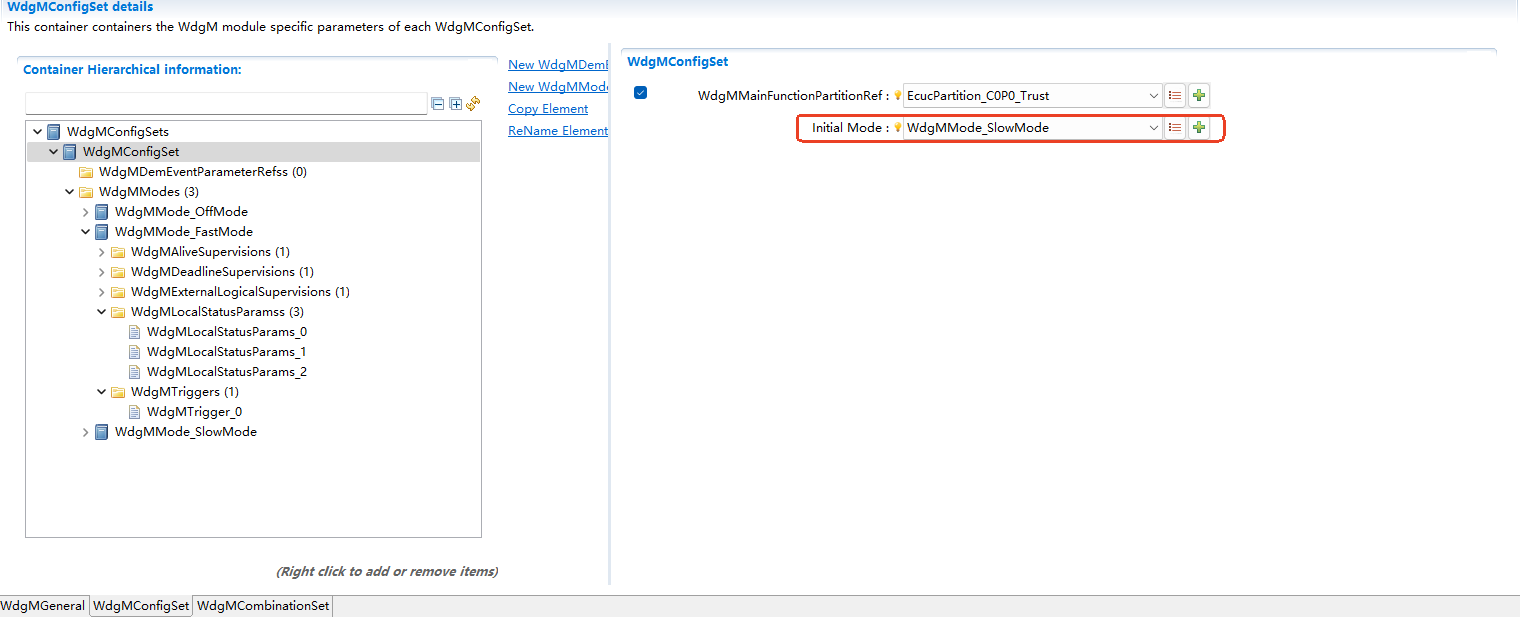Click the Copy Element link
This screenshot has height=617, width=1520.
548,109
